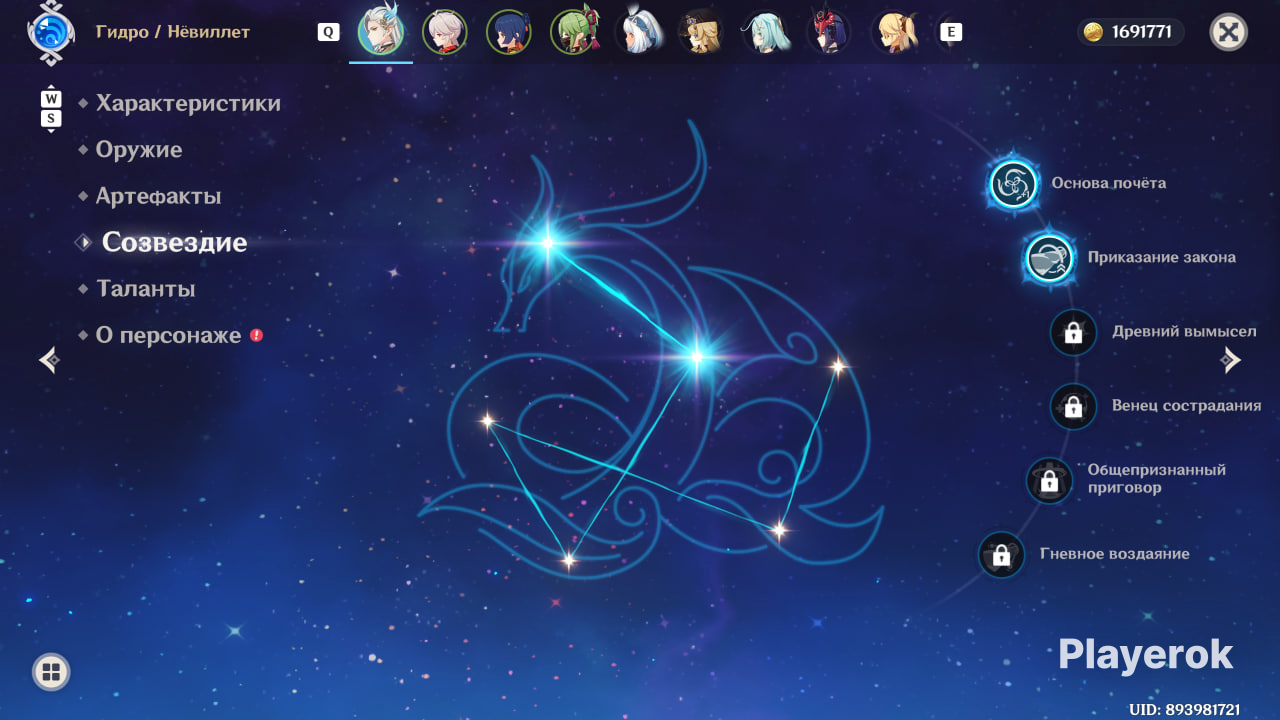Select the blonde ponytail character portrait
1280x720 pixels.
click(894, 33)
